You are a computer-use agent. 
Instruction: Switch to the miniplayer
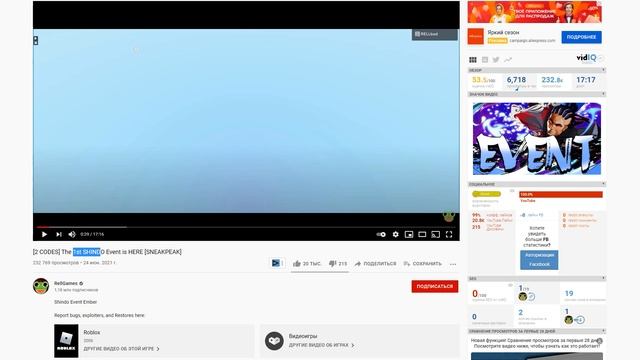point(409,234)
